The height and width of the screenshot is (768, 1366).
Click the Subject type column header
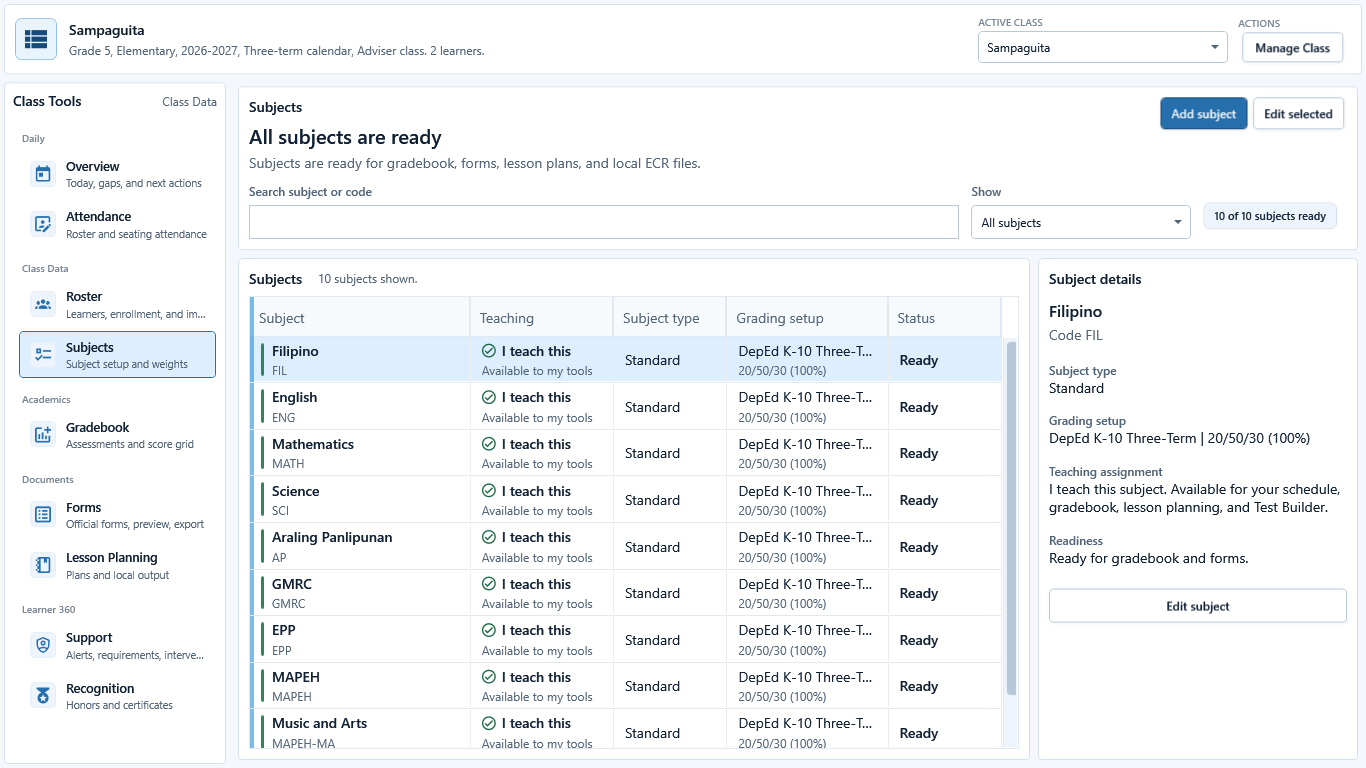(x=669, y=318)
